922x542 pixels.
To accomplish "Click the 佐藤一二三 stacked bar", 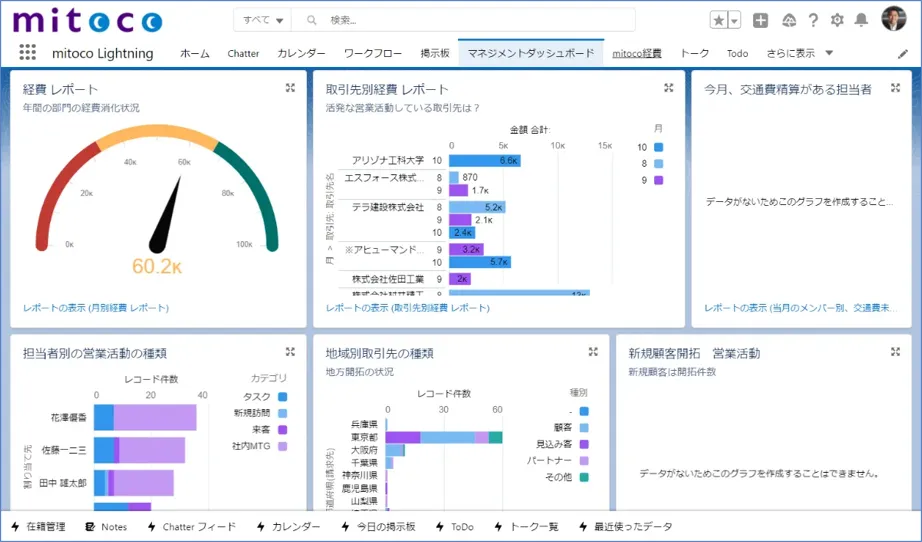I will point(139,450).
